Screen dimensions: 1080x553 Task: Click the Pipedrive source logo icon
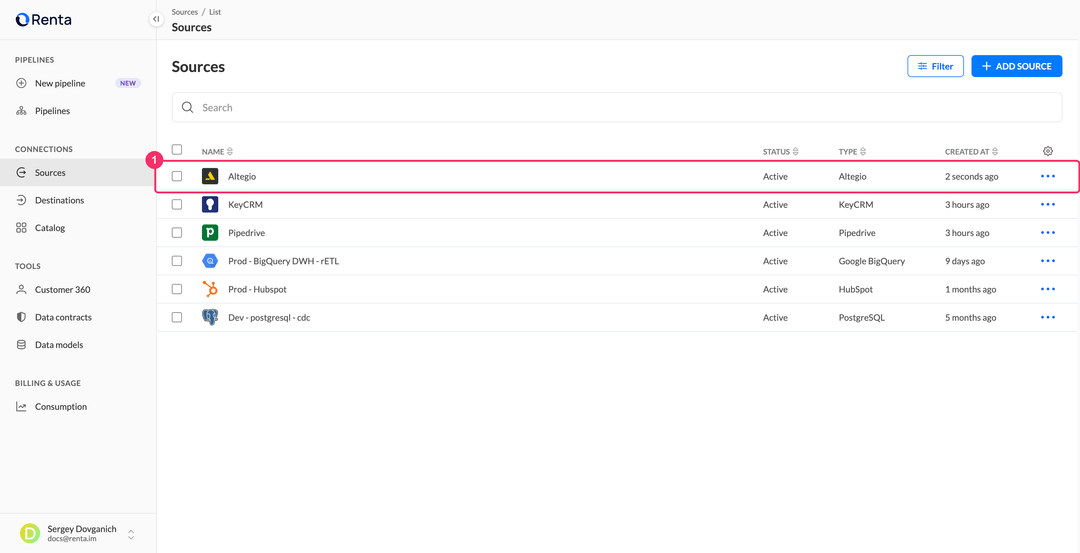pyautogui.click(x=210, y=233)
